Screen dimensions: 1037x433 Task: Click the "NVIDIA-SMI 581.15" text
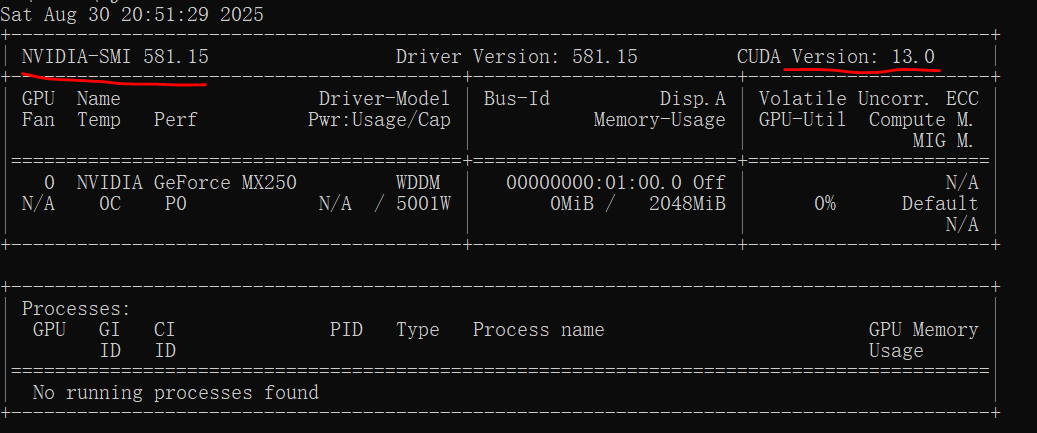point(115,57)
